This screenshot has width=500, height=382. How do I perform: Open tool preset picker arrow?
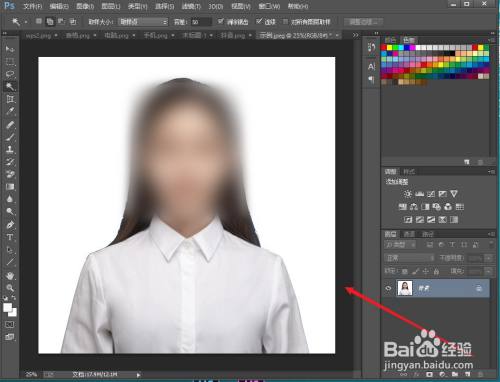tap(25, 22)
